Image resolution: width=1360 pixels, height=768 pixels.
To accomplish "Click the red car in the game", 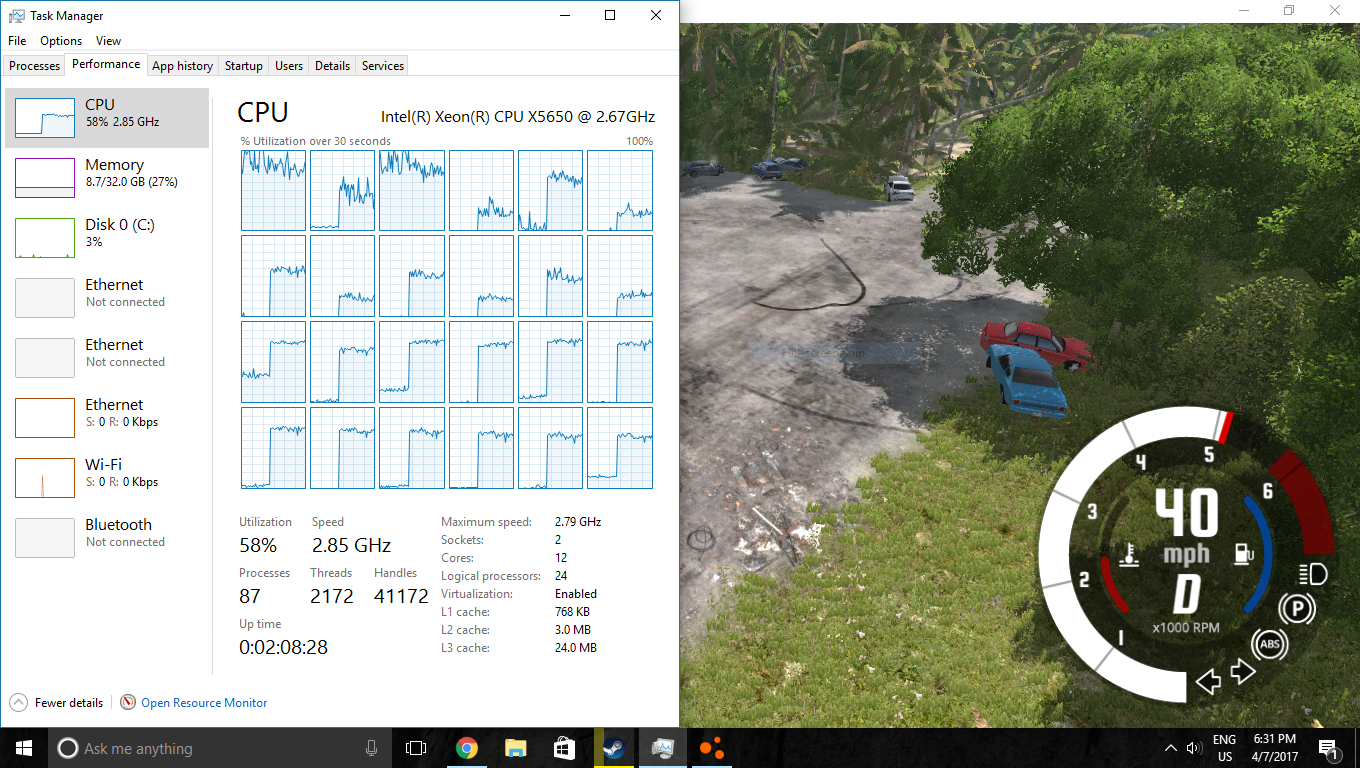I will (x=1035, y=344).
